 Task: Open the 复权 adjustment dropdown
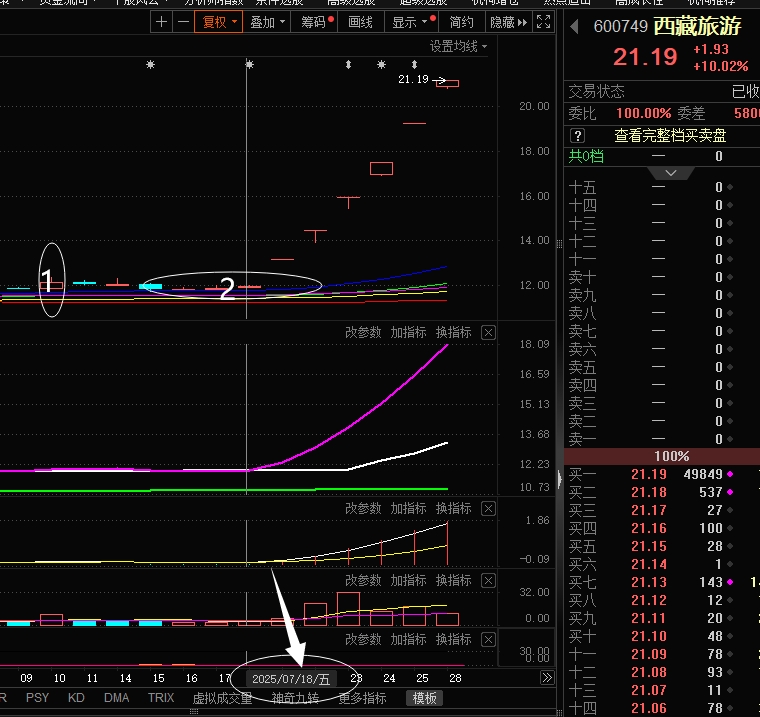click(x=219, y=22)
